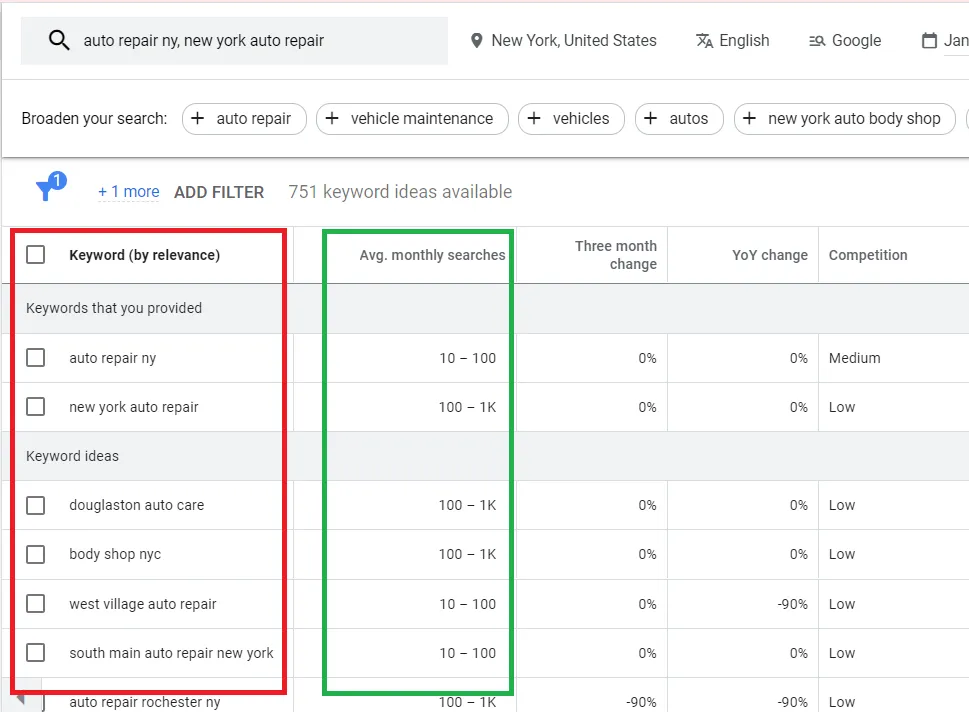969x712 pixels.
Task: Check the 'auto repair ny' checkbox
Action: [36, 358]
